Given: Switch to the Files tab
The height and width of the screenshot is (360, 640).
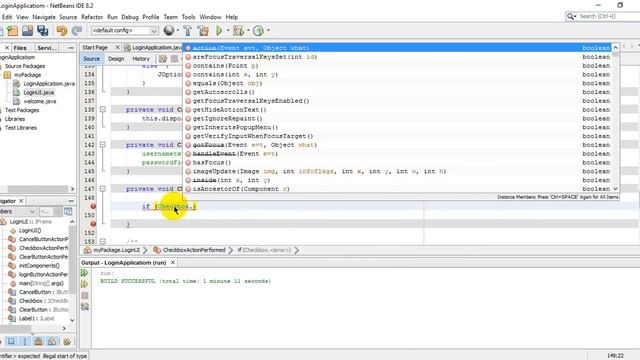Looking at the screenshot, I should (x=20, y=48).
